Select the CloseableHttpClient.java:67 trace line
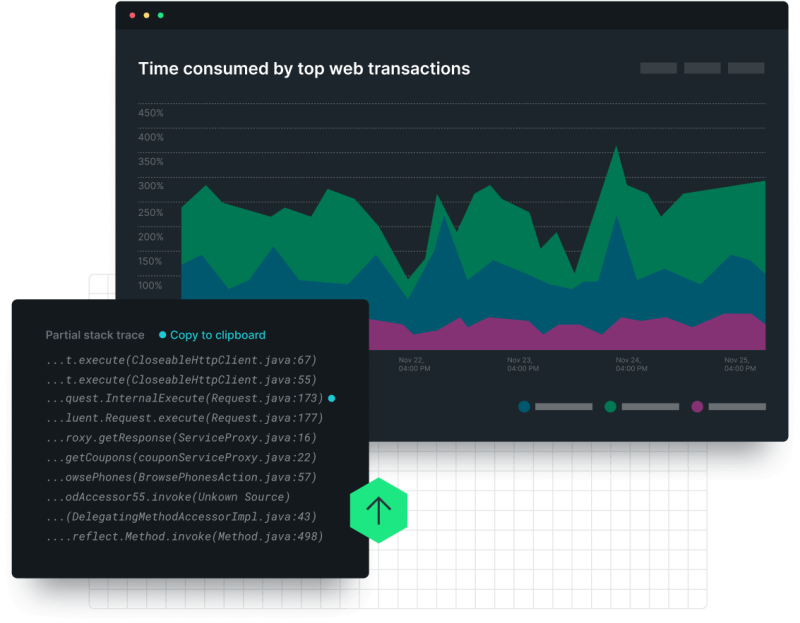This screenshot has height=623, width=800. pos(181,360)
